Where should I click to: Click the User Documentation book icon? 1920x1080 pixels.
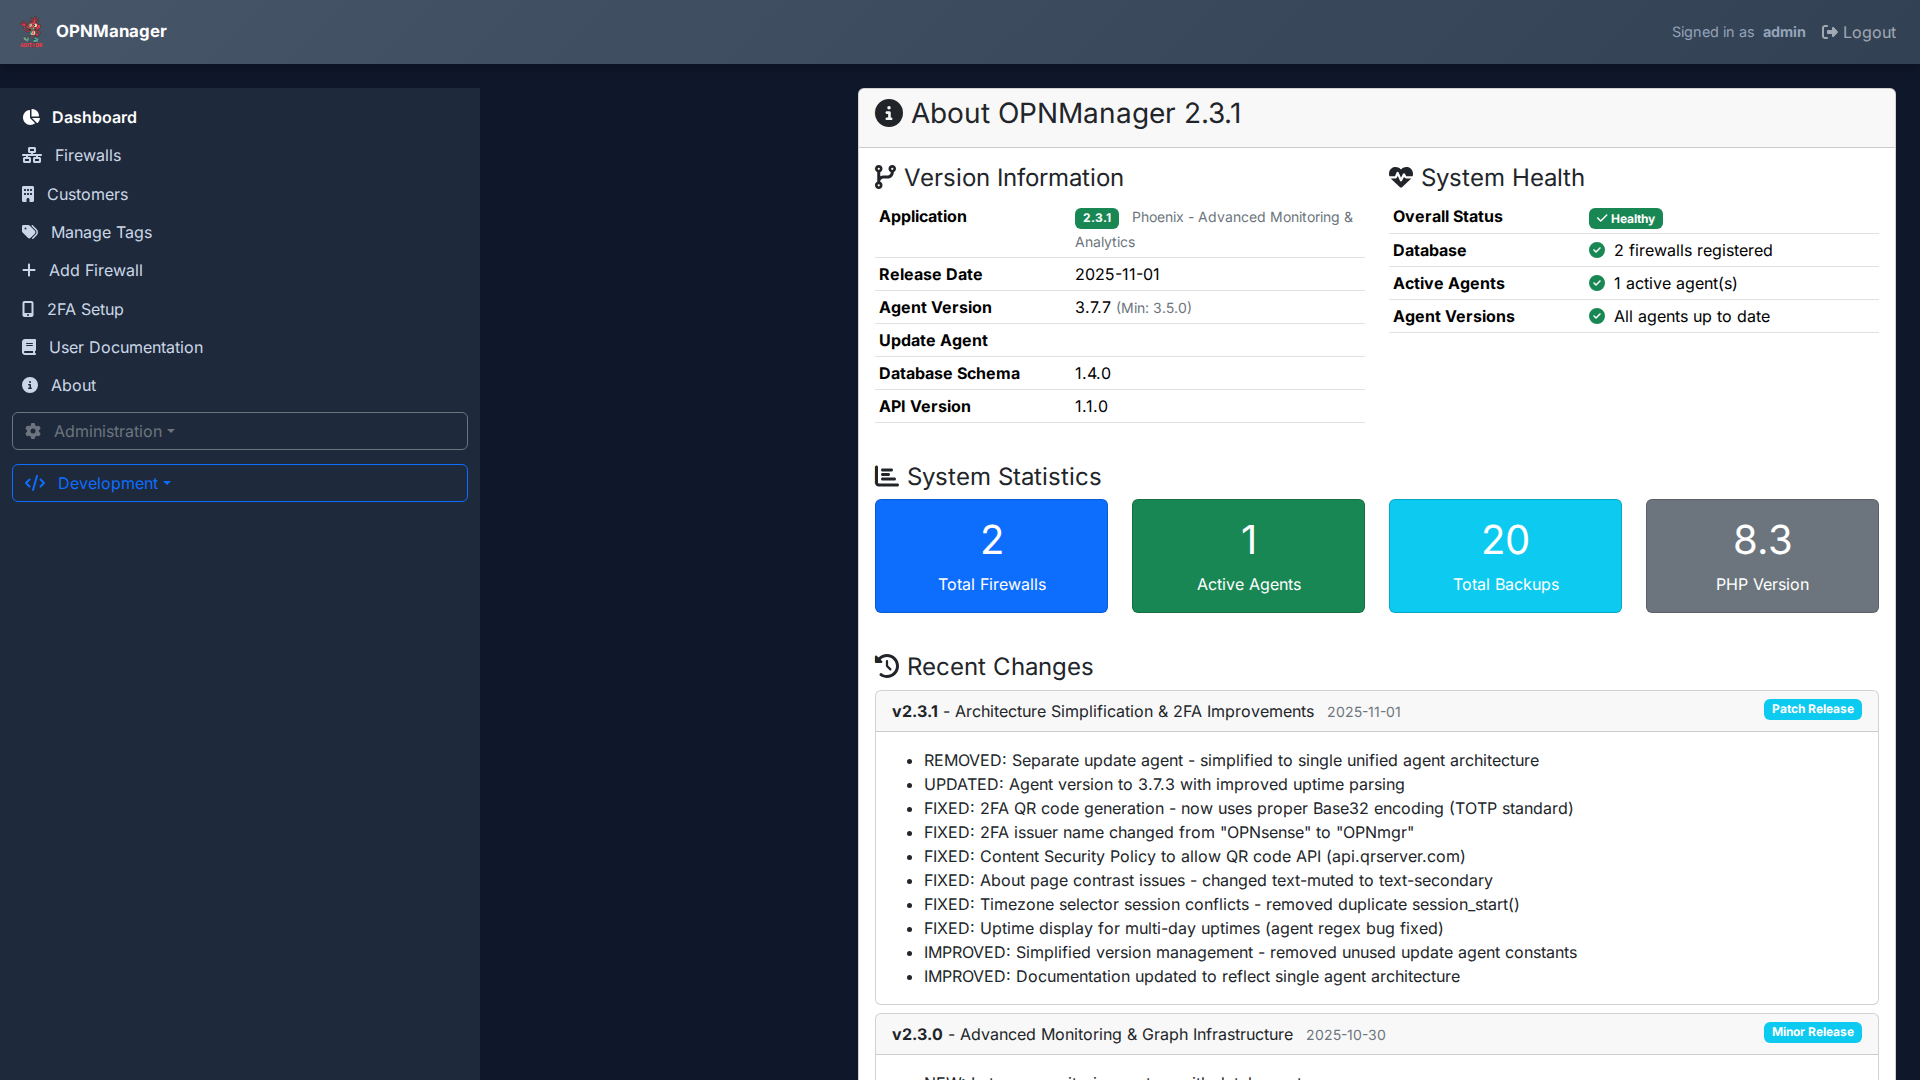pos(29,347)
